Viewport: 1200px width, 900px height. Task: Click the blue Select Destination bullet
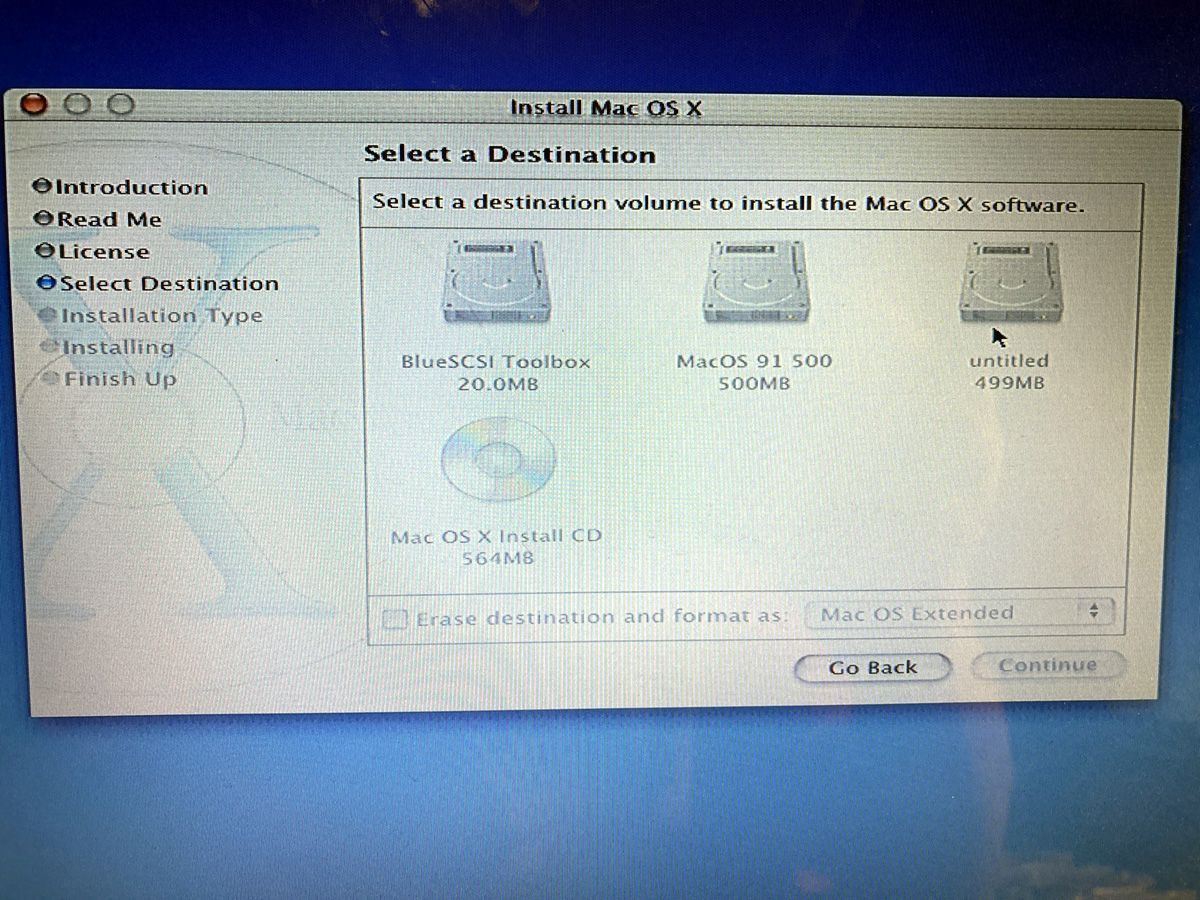(x=47, y=284)
